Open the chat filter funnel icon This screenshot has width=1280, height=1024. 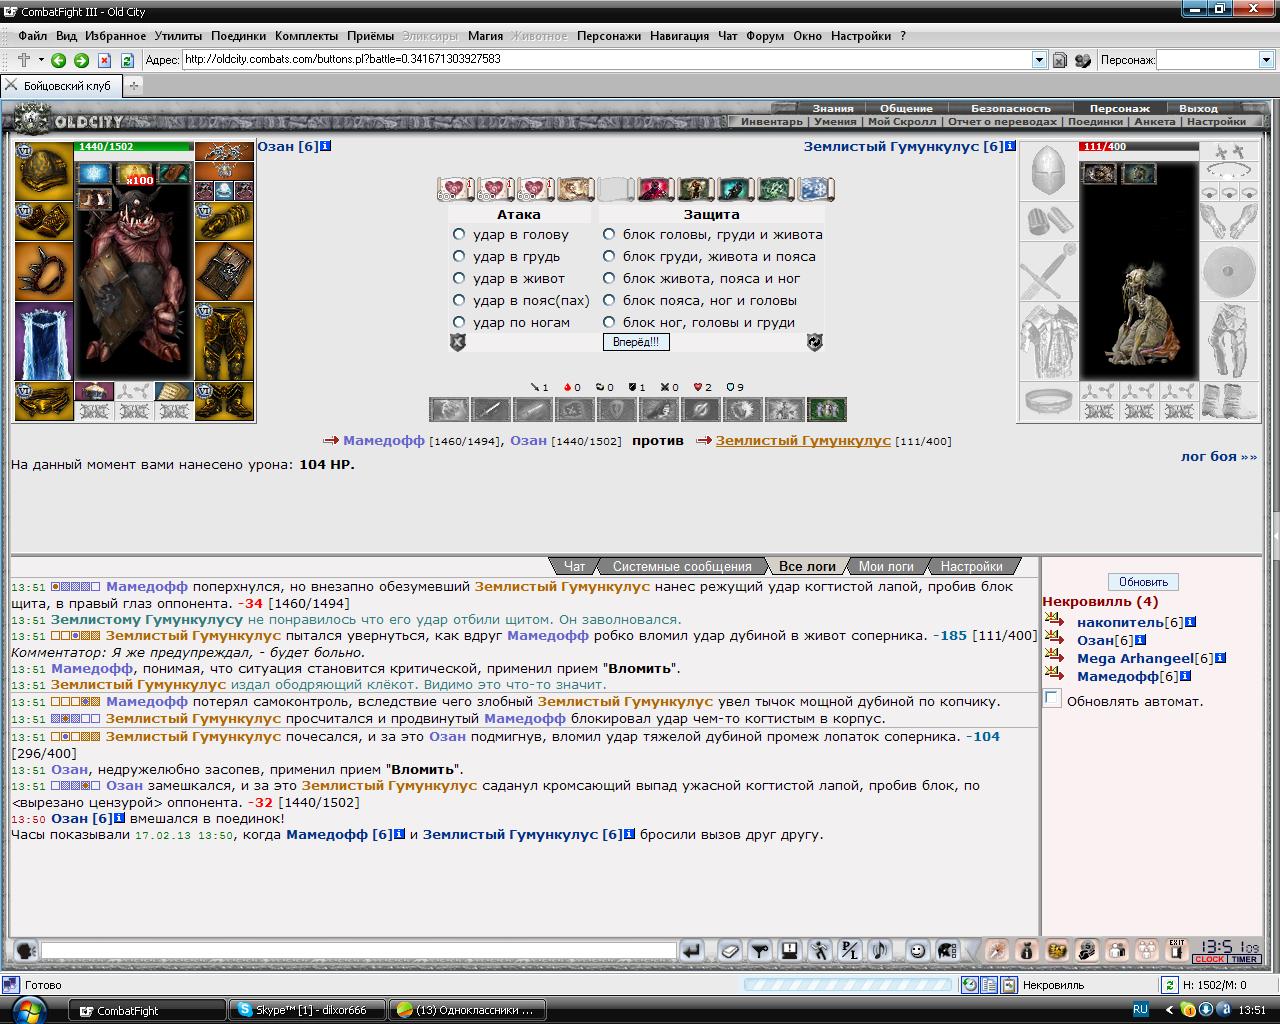point(760,950)
